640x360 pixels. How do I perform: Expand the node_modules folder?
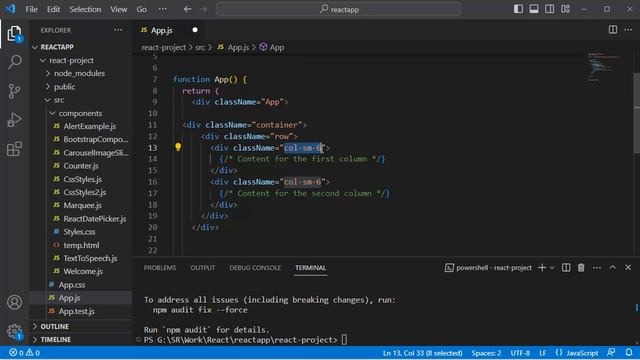79,73
